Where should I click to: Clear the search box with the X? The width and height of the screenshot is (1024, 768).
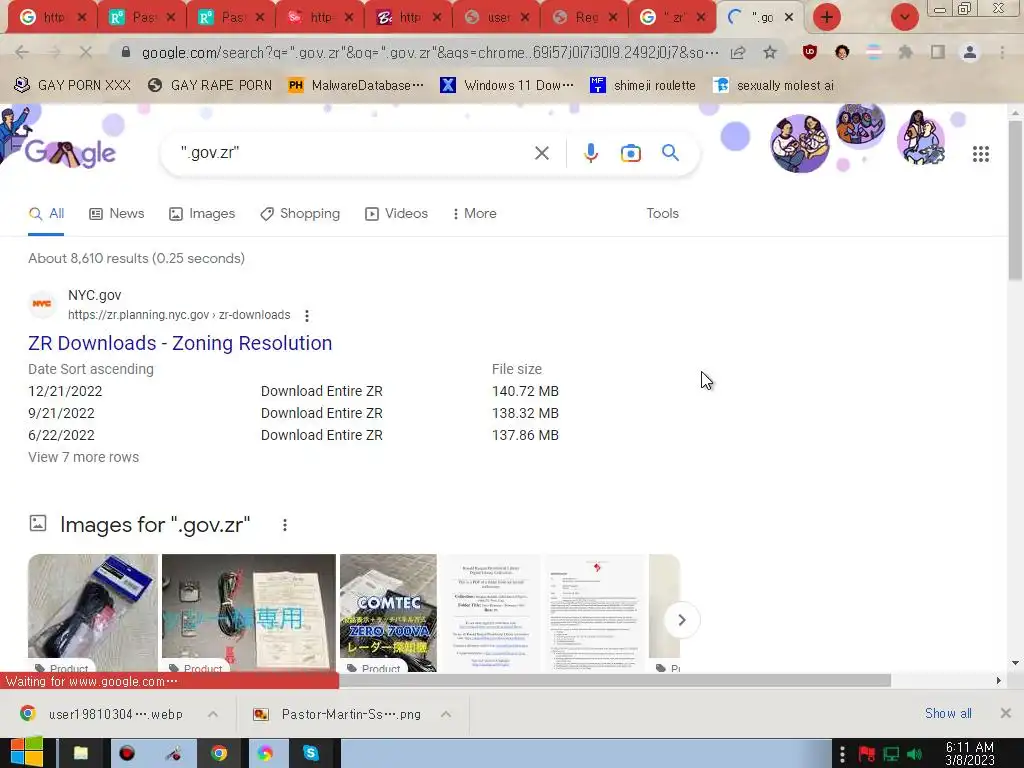pyautogui.click(x=541, y=153)
